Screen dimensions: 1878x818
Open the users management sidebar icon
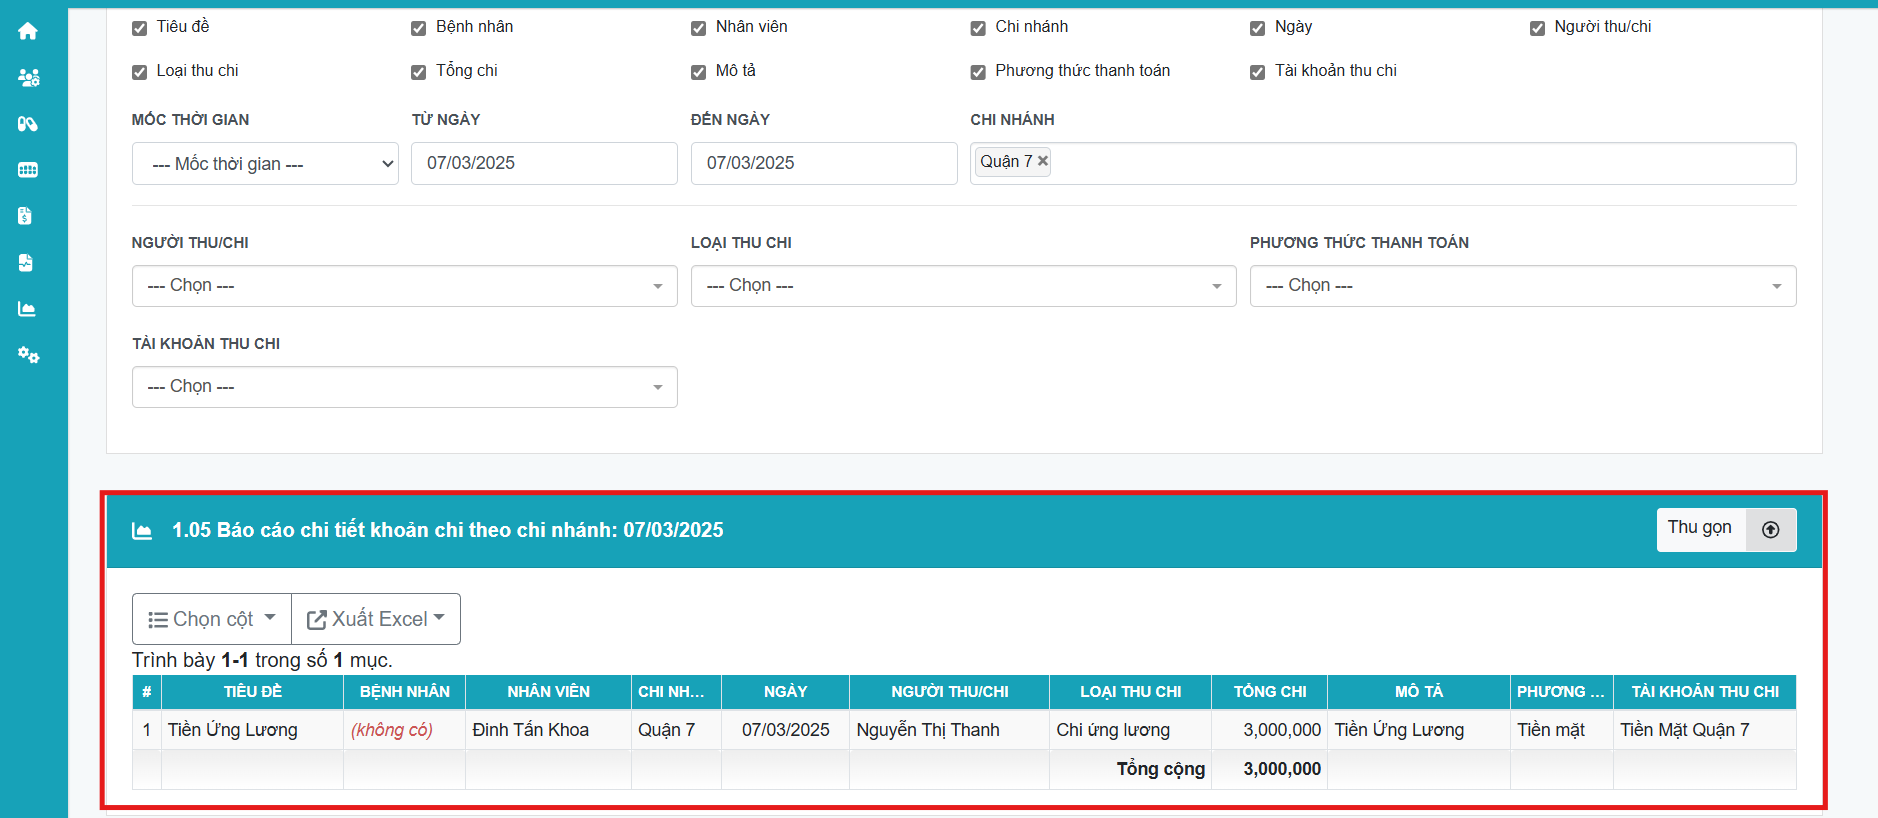pos(28,77)
